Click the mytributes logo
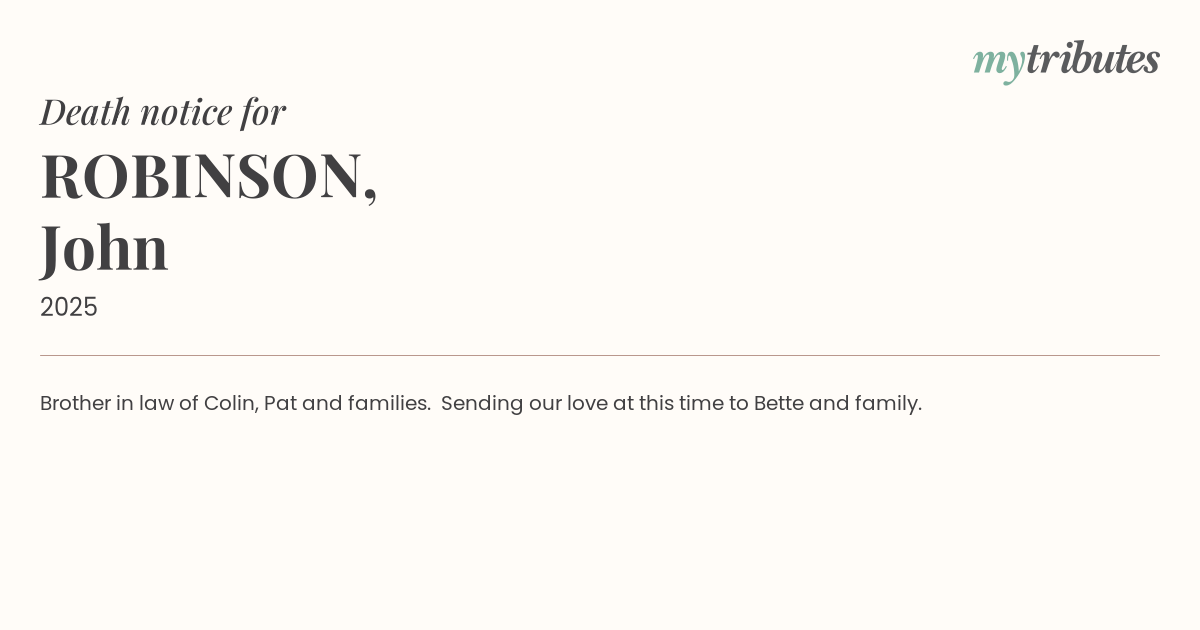This screenshot has width=1200, height=630. [x=1066, y=60]
